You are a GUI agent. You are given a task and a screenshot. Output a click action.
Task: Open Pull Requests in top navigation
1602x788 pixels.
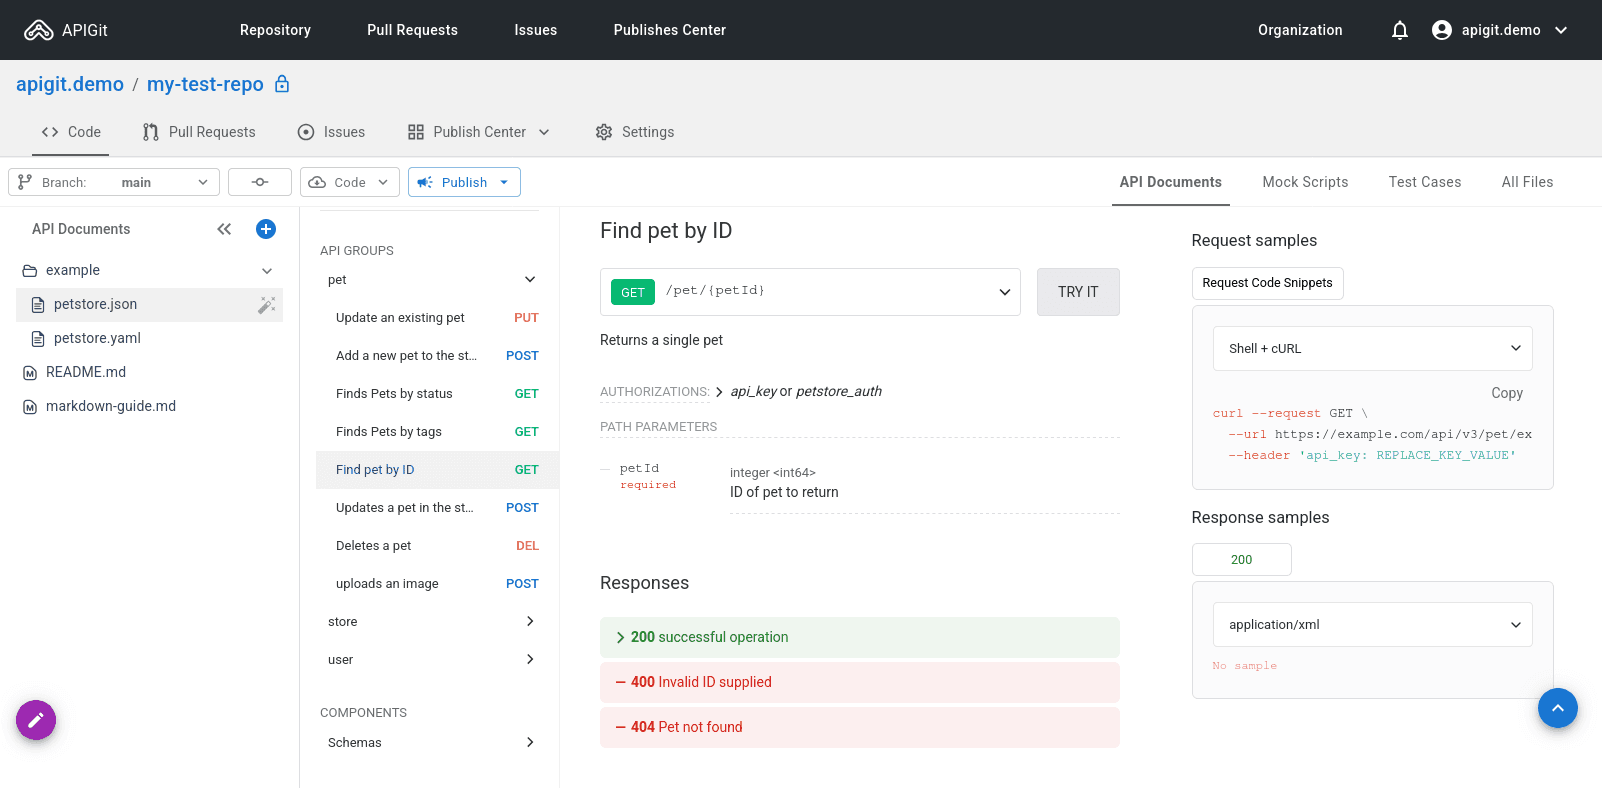click(412, 30)
